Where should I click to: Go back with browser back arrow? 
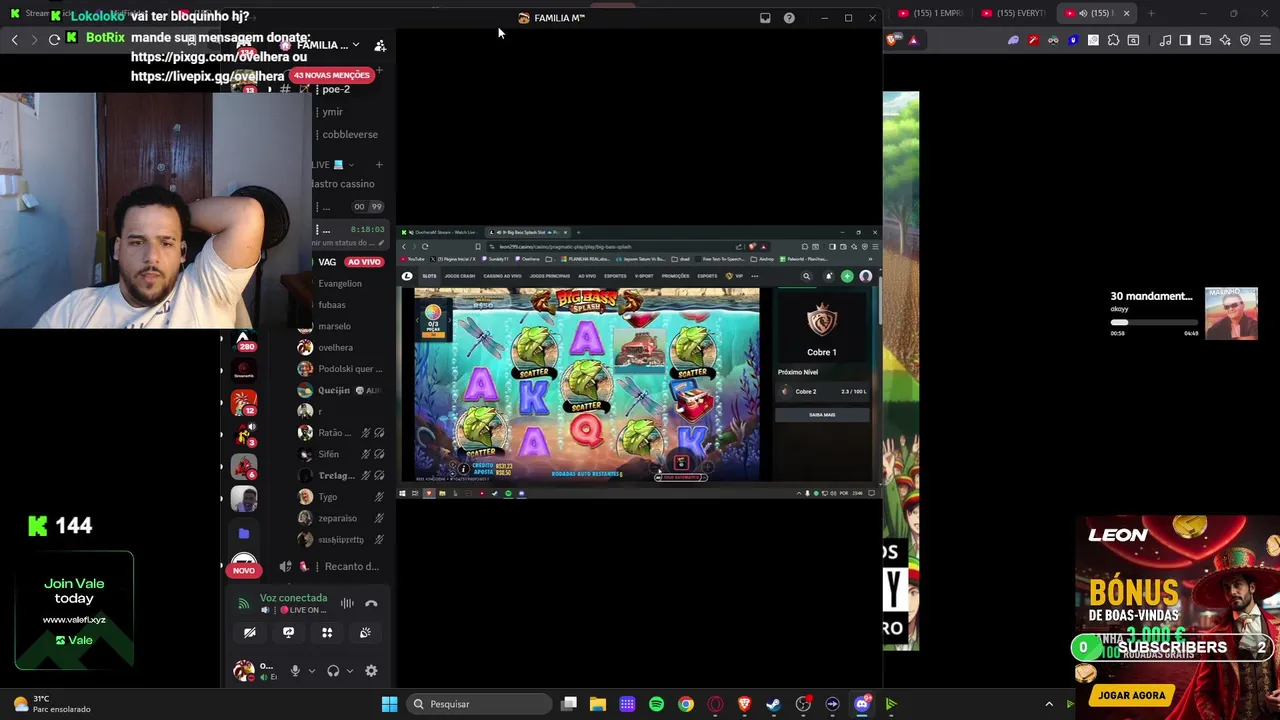[14, 39]
